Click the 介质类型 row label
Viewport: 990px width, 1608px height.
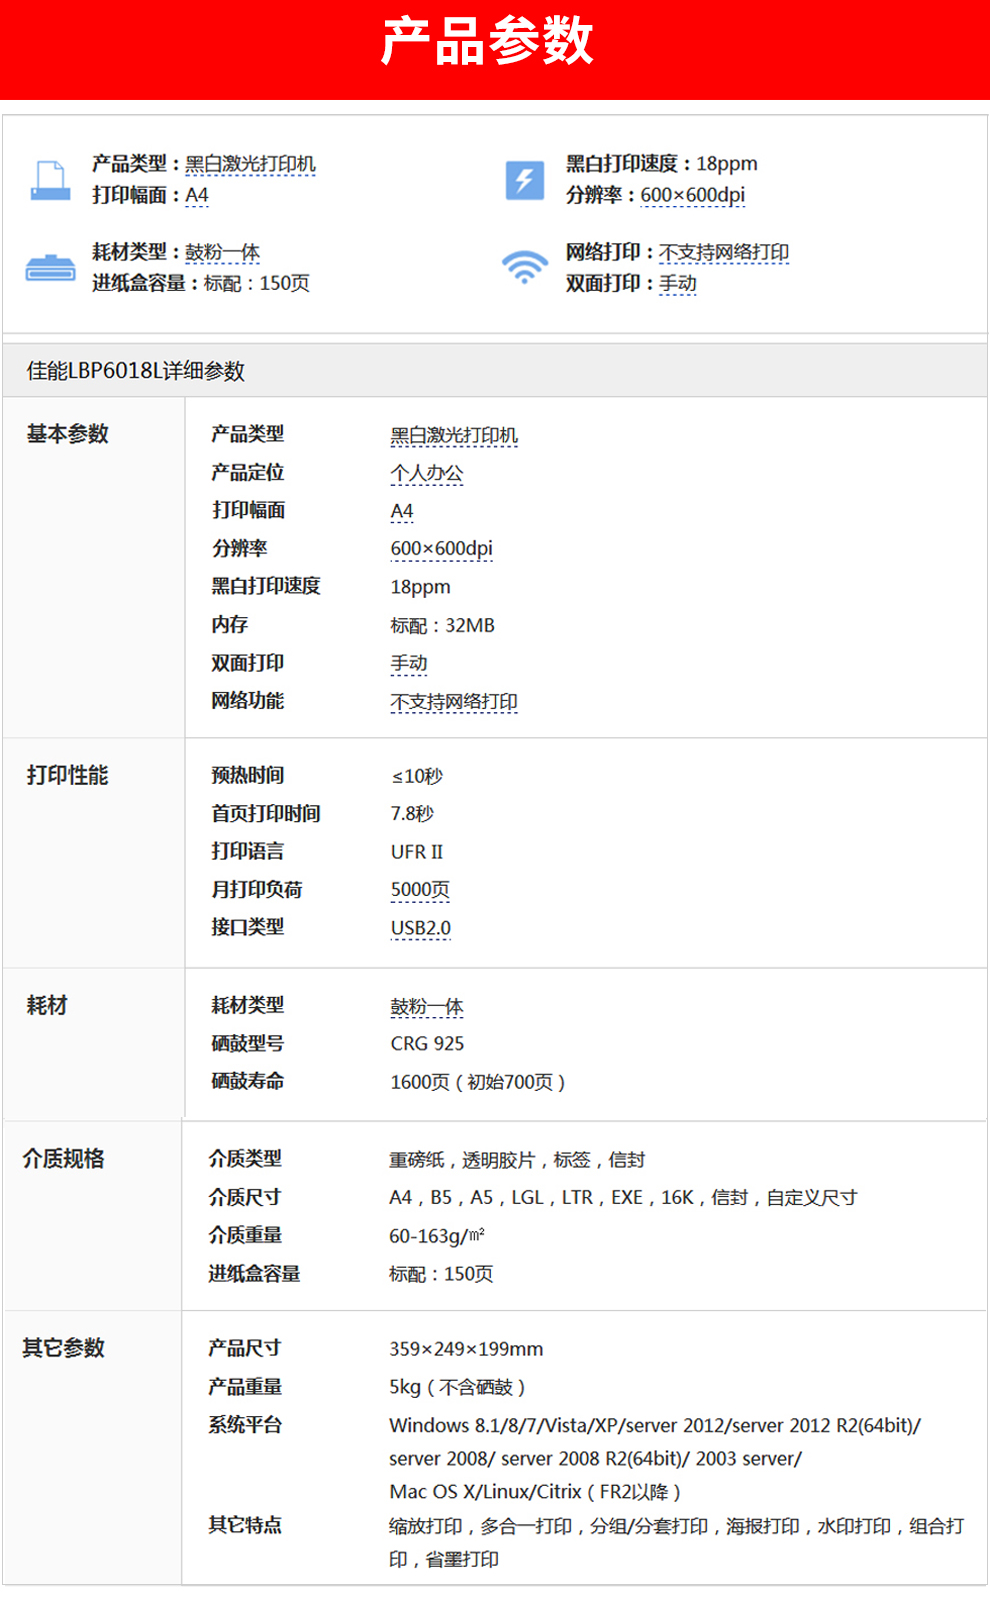tap(245, 1159)
